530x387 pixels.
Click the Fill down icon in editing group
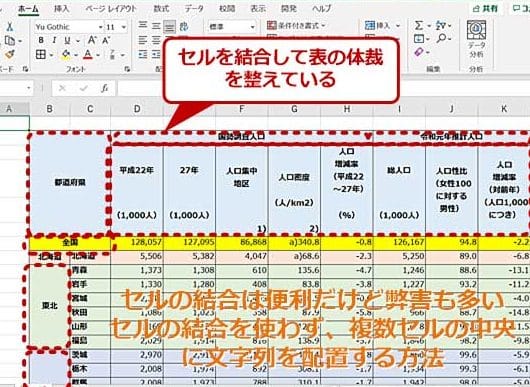[419, 39]
